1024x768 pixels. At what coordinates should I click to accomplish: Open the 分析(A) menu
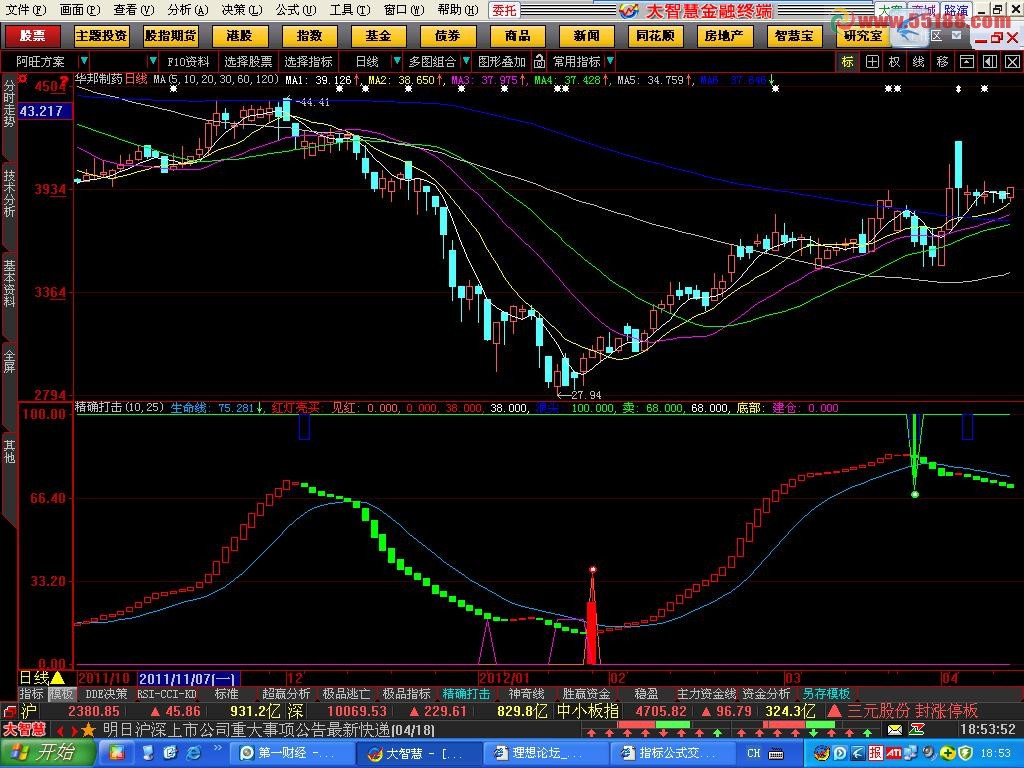pos(187,10)
